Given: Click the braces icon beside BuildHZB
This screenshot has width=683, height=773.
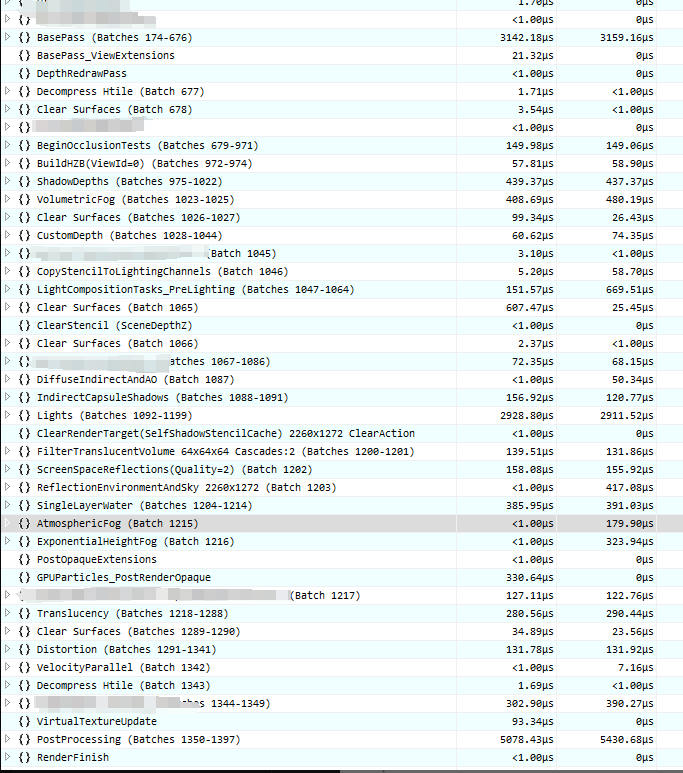Looking at the screenshot, I should (x=25, y=163).
